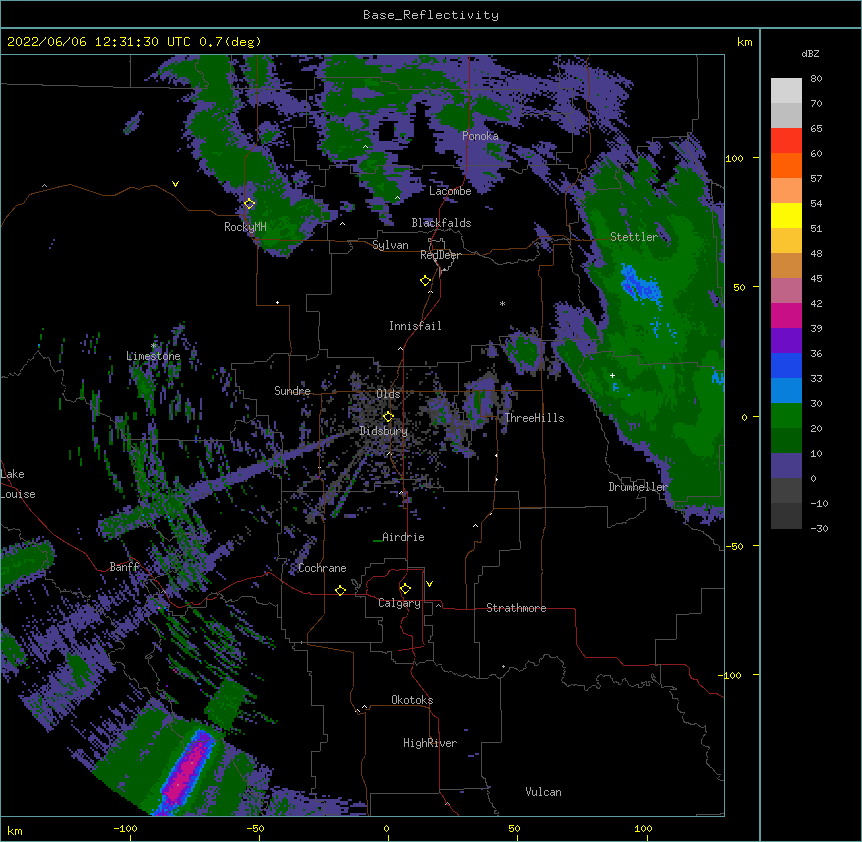Screen dimensions: 862x842
Task: Click the Didsbury town label
Action: (x=384, y=431)
